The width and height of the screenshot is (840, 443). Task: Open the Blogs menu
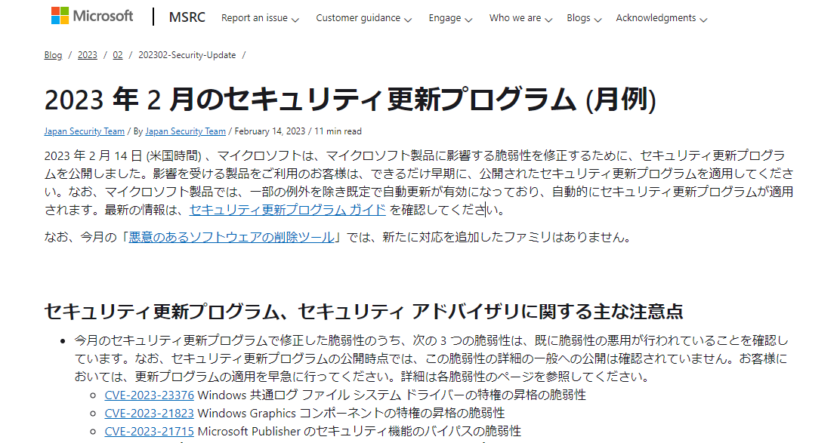pos(584,18)
